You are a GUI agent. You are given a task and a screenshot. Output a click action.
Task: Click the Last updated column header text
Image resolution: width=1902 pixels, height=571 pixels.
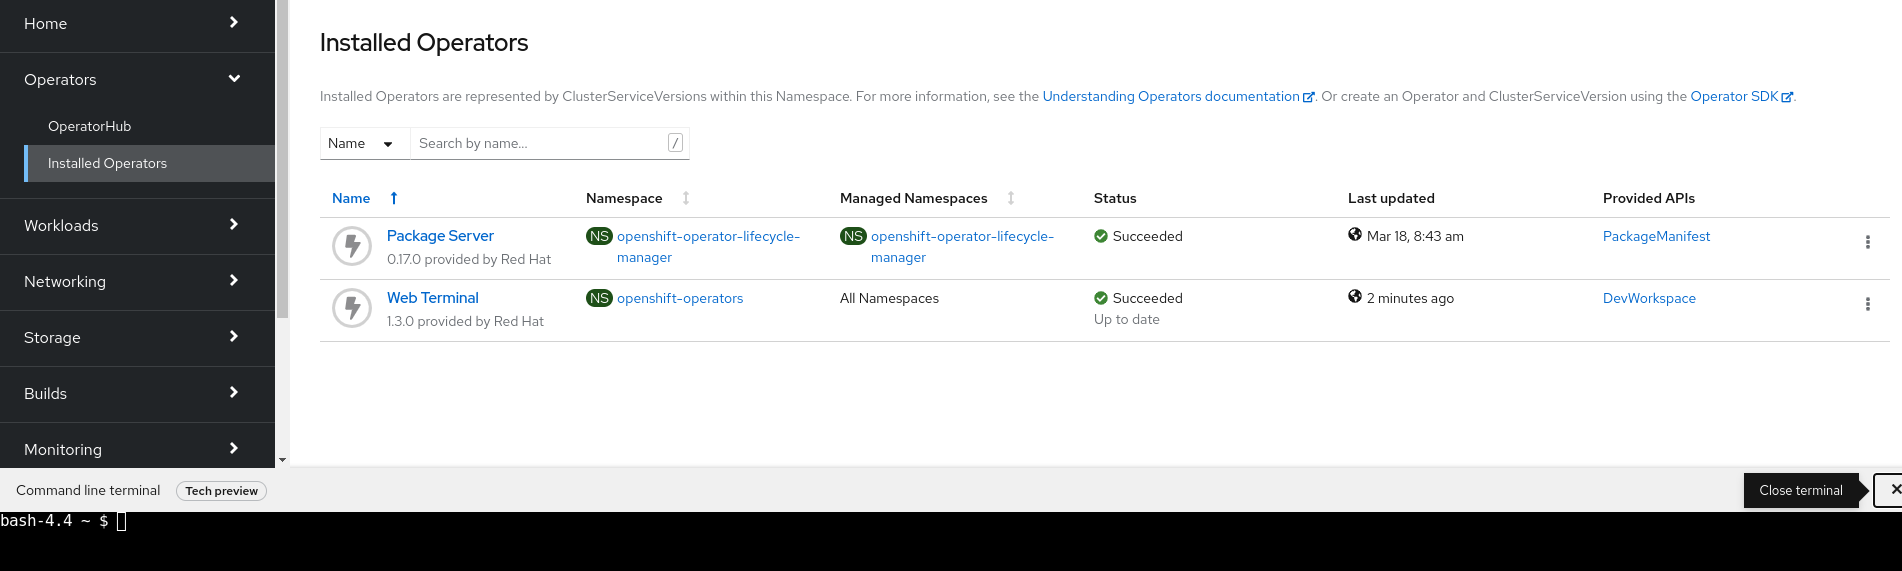pos(1391,198)
